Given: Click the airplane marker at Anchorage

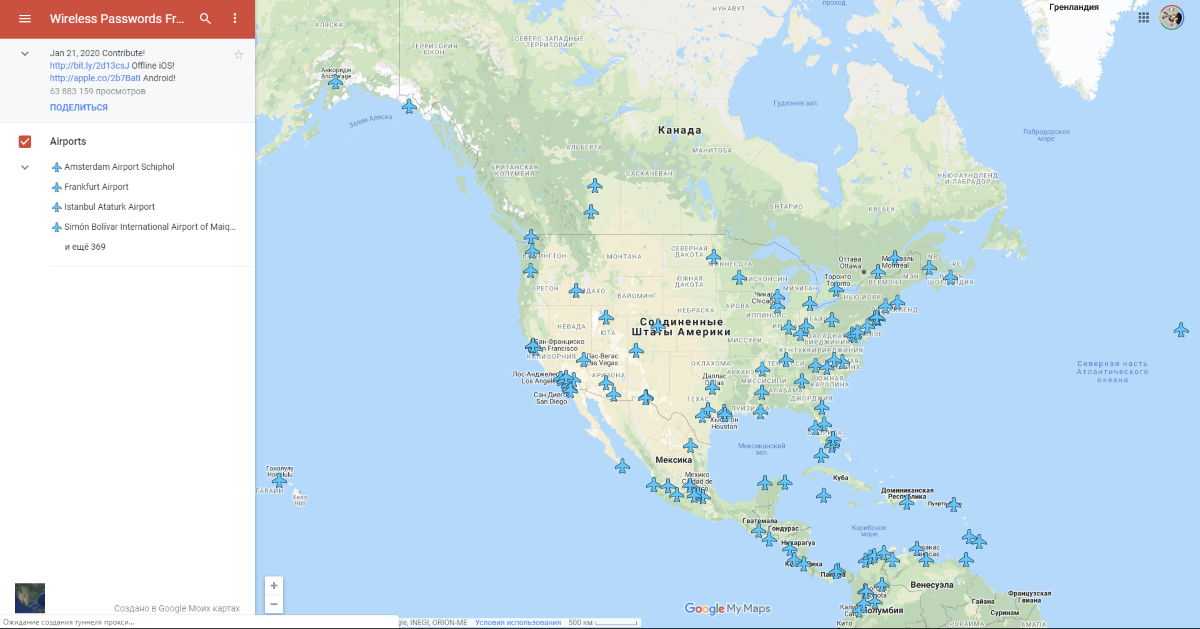Looking at the screenshot, I should click(x=335, y=82).
